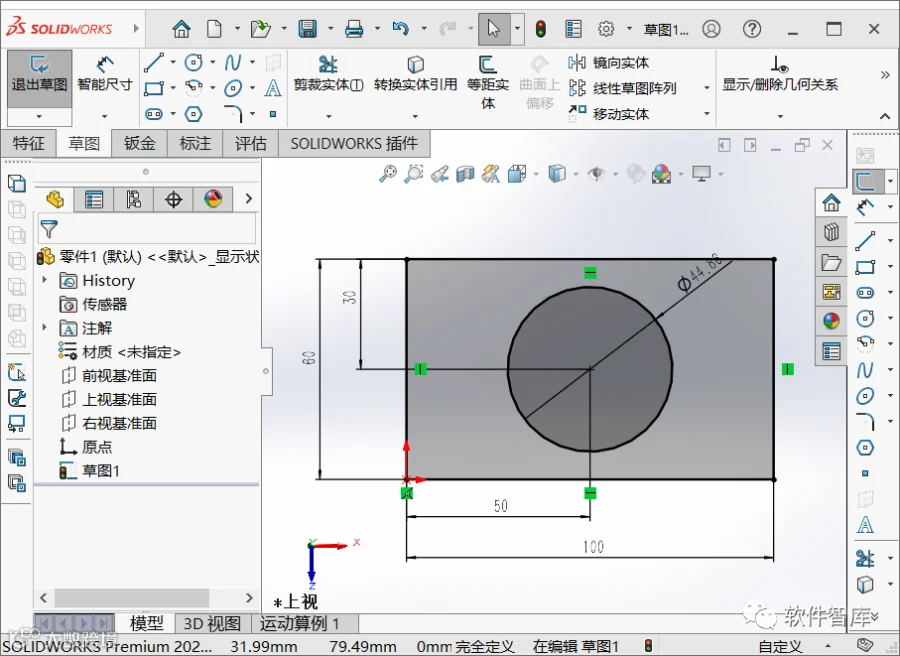Click the Rebuild traffic light icon
Screen dimensions: 900x656
coord(540,28)
